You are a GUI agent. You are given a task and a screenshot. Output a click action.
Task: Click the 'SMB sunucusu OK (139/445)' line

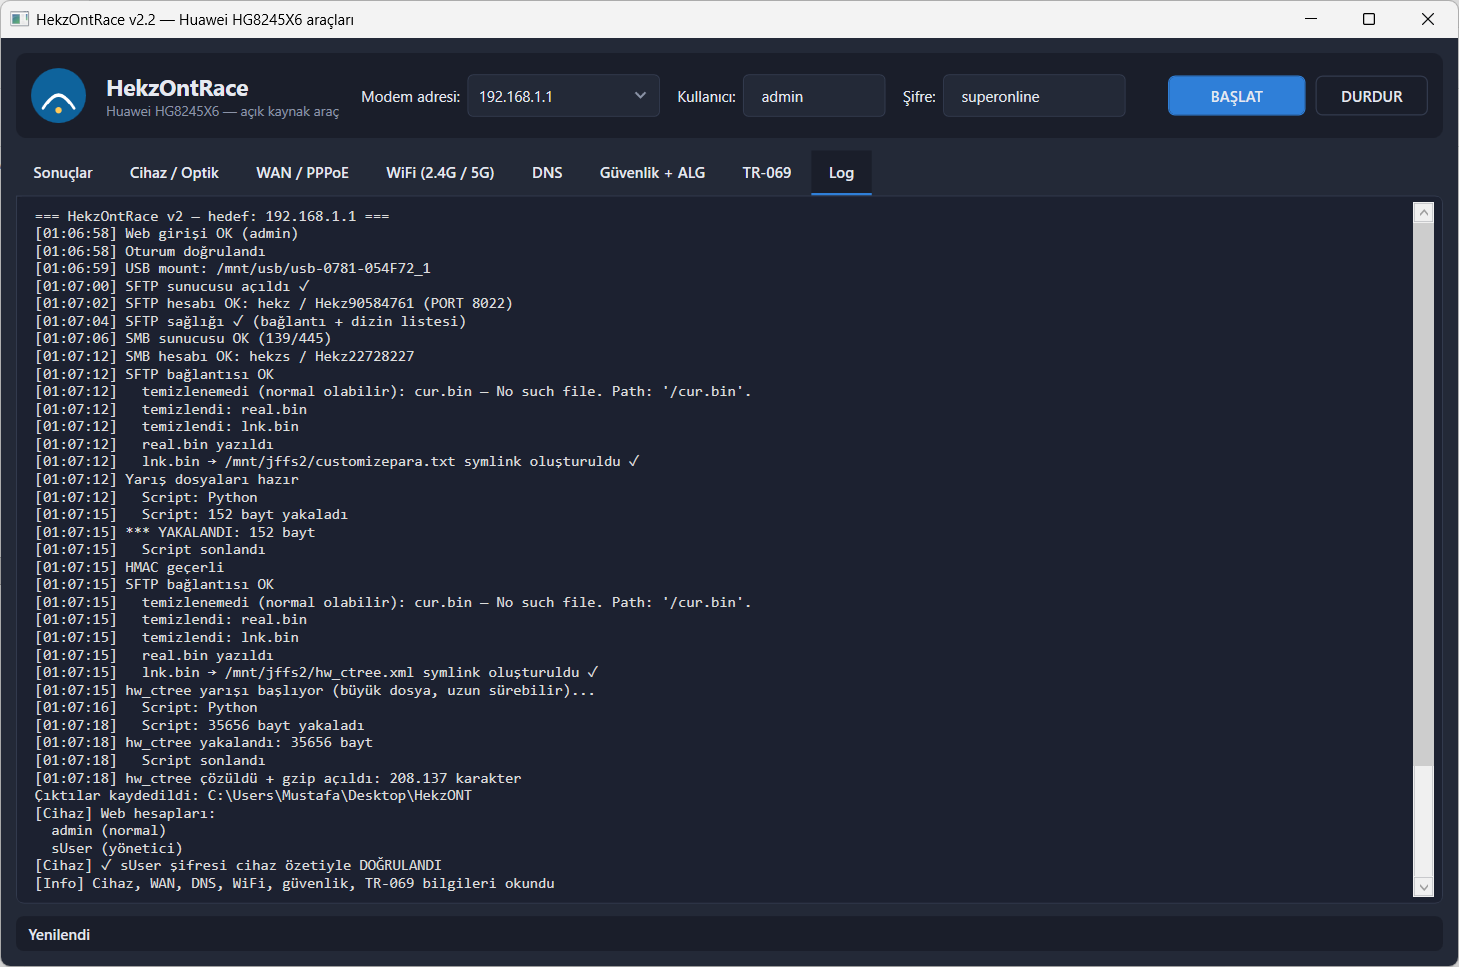(183, 338)
